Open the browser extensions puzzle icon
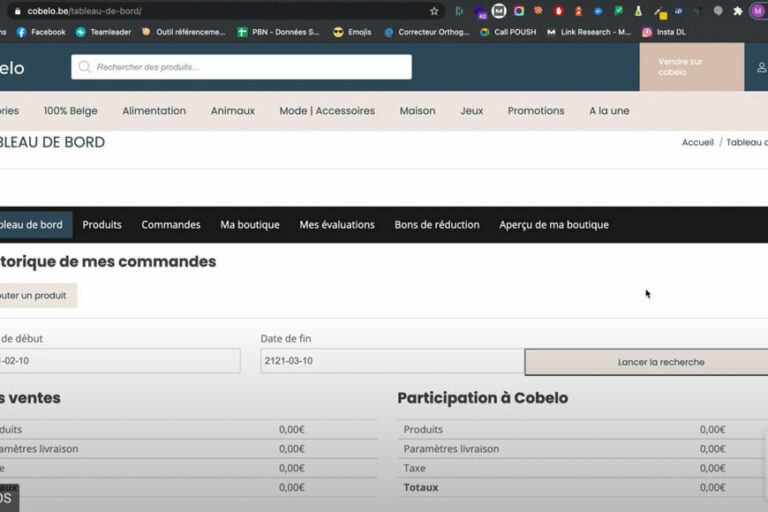 tap(738, 11)
